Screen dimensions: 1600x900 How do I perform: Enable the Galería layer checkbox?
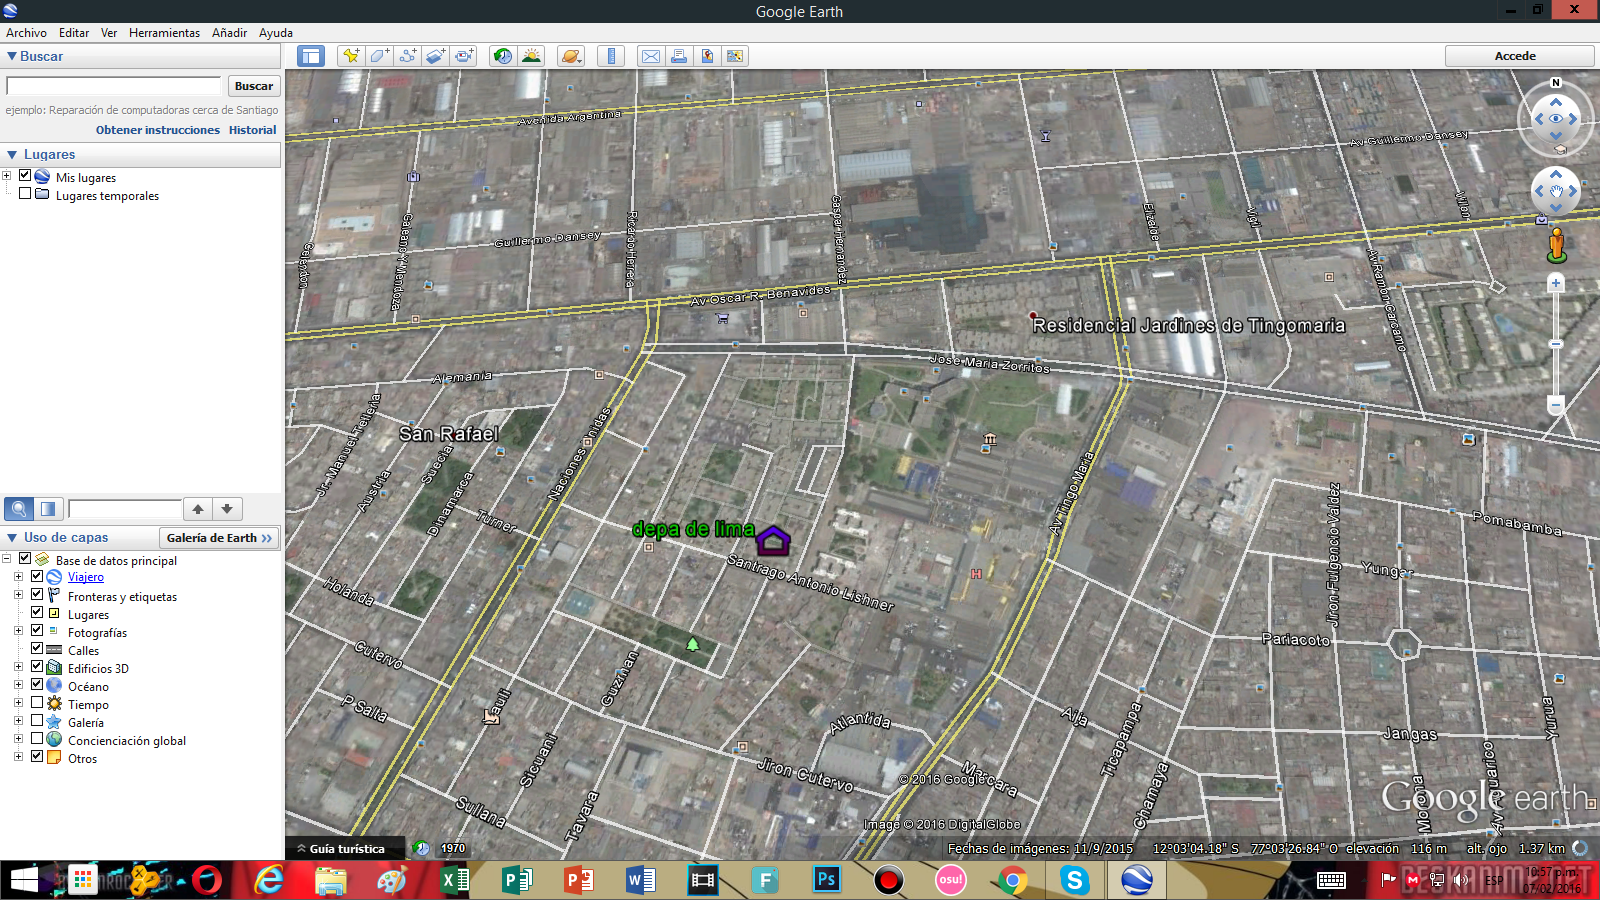[x=37, y=721]
